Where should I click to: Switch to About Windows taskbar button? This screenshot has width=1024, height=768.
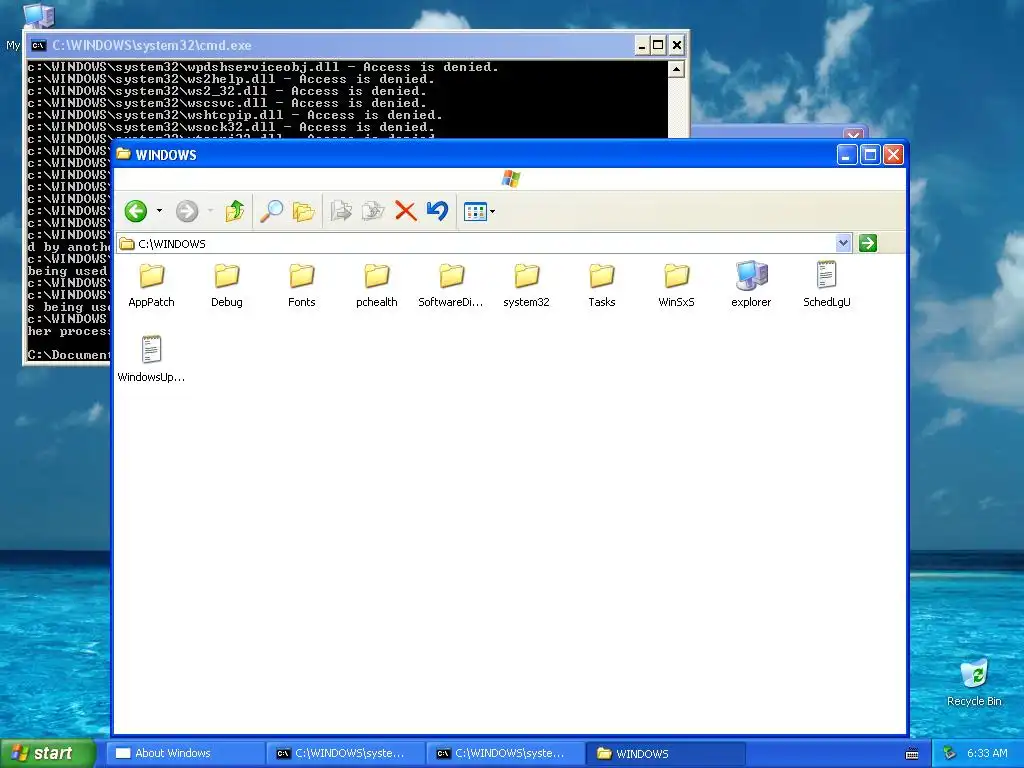coord(186,754)
